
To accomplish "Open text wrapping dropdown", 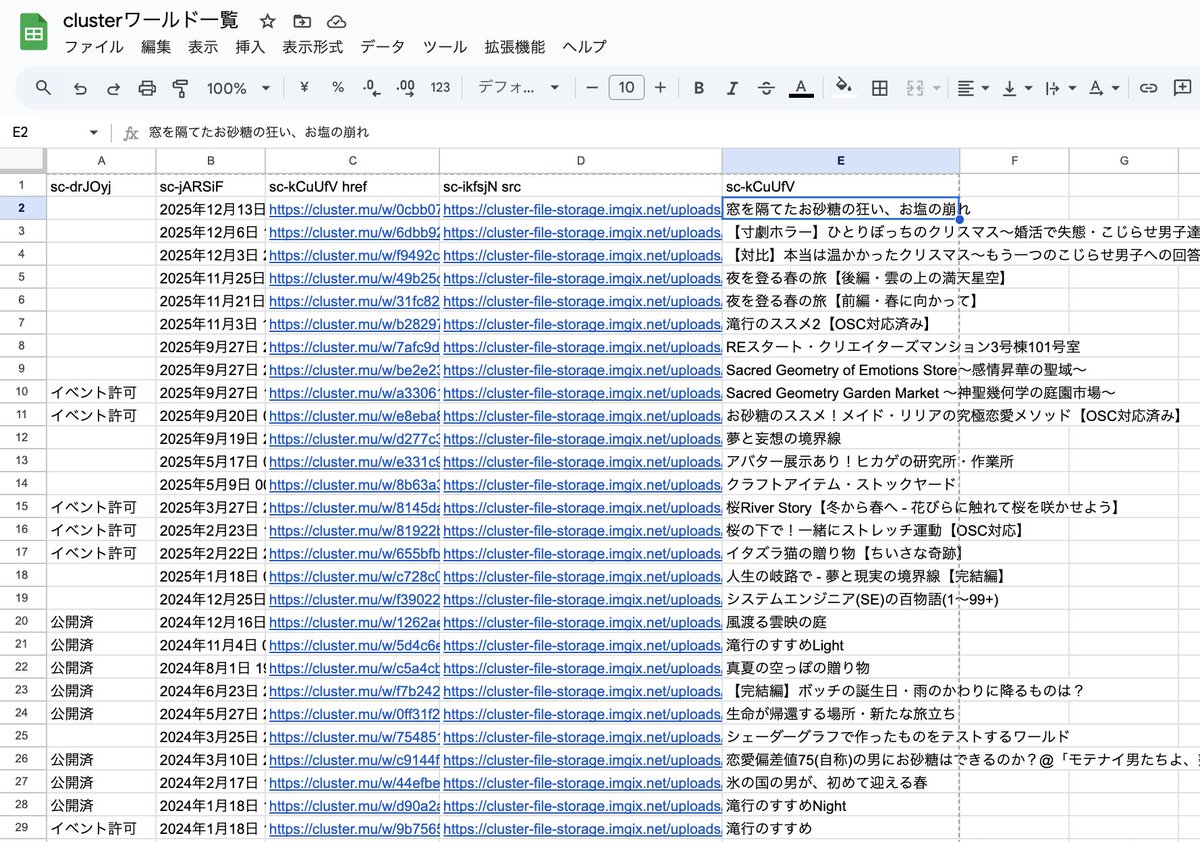I will point(1060,88).
